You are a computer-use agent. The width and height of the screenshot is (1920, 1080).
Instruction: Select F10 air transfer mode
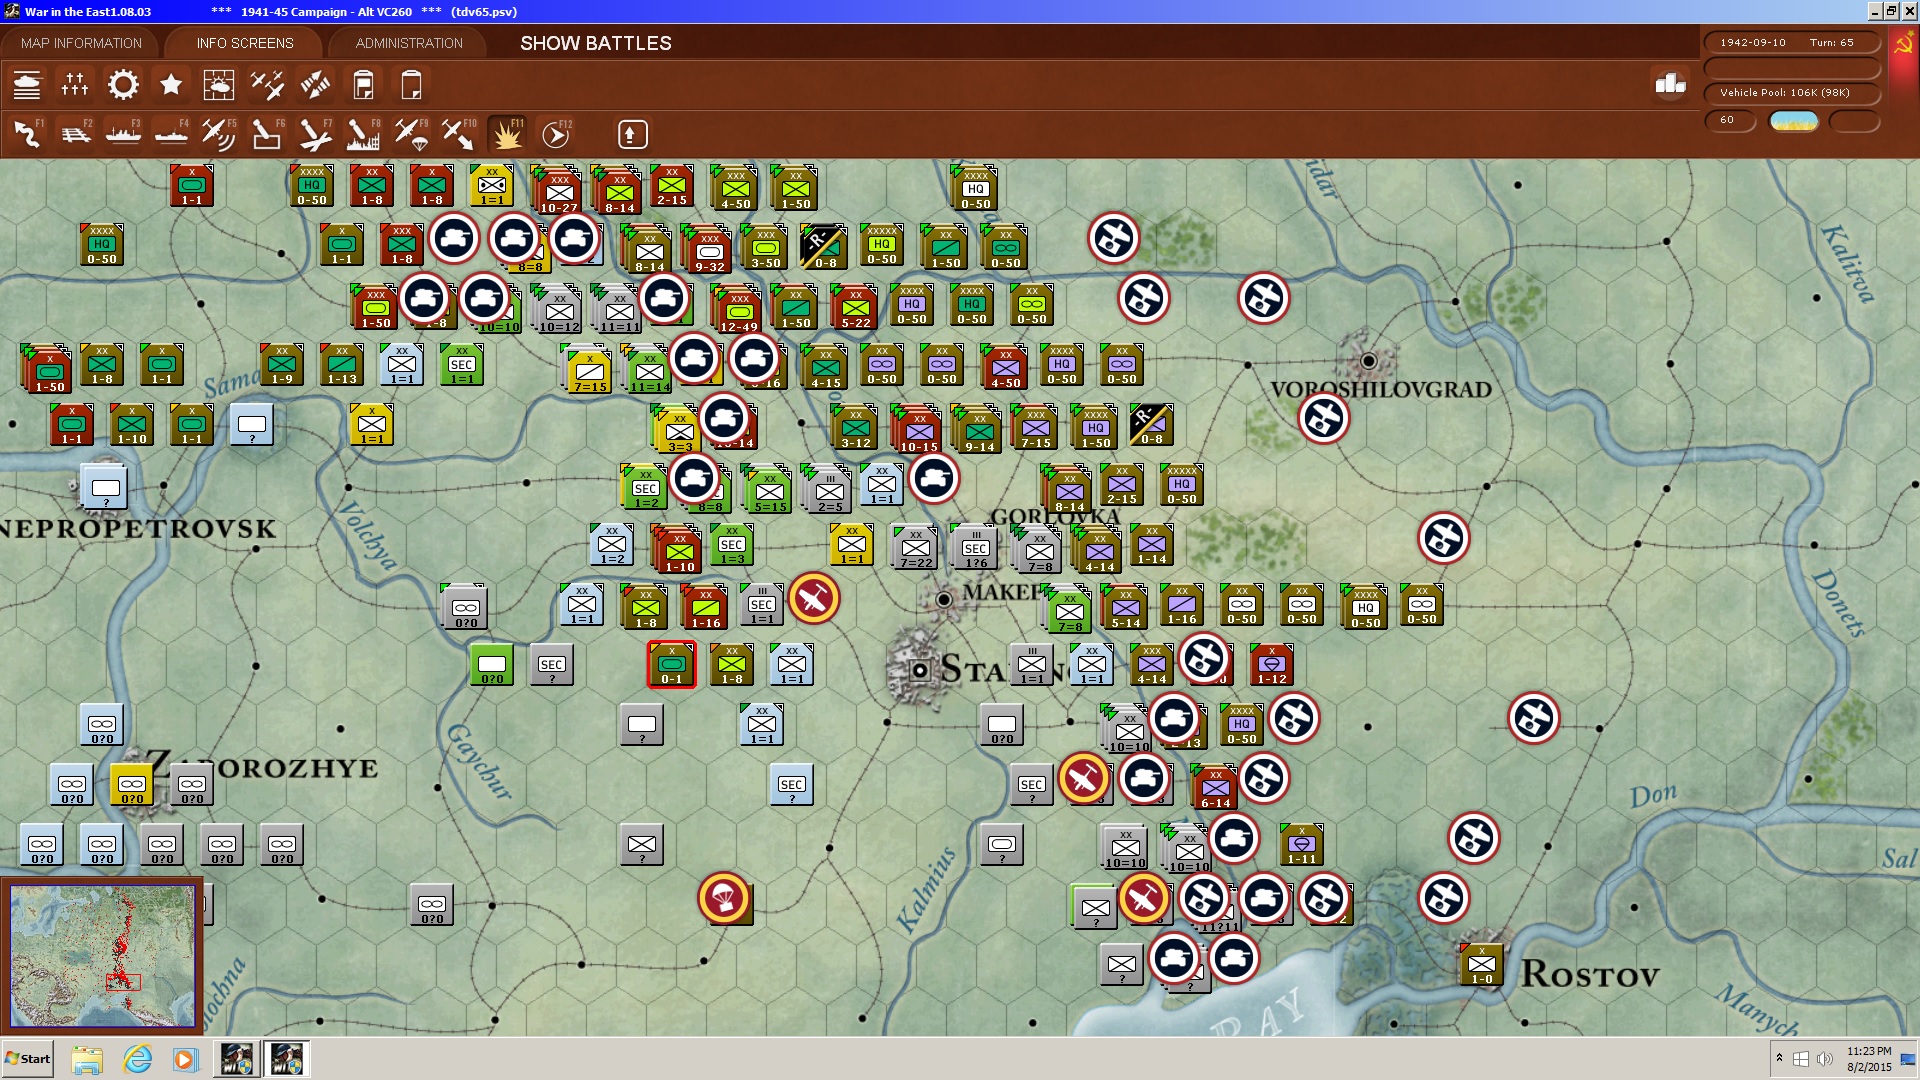pyautogui.click(x=459, y=133)
